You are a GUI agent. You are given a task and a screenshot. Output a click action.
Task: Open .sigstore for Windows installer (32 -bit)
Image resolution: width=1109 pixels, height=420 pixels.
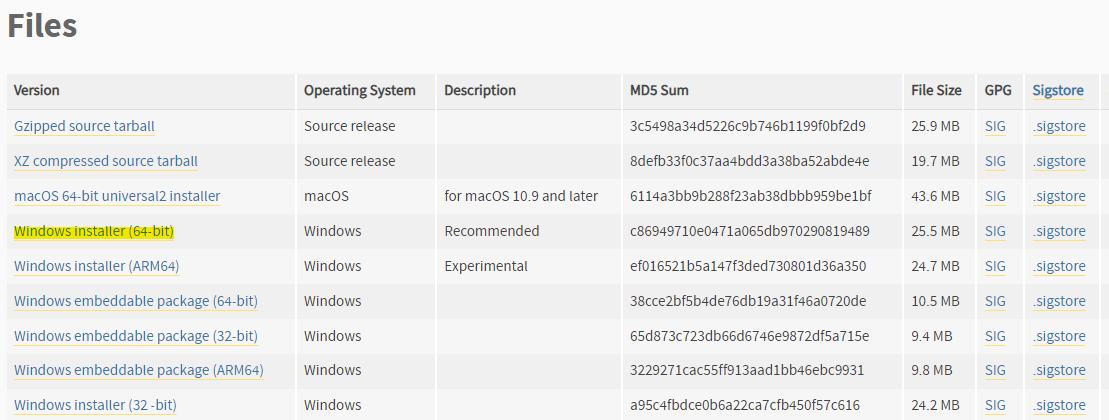pos(1059,405)
